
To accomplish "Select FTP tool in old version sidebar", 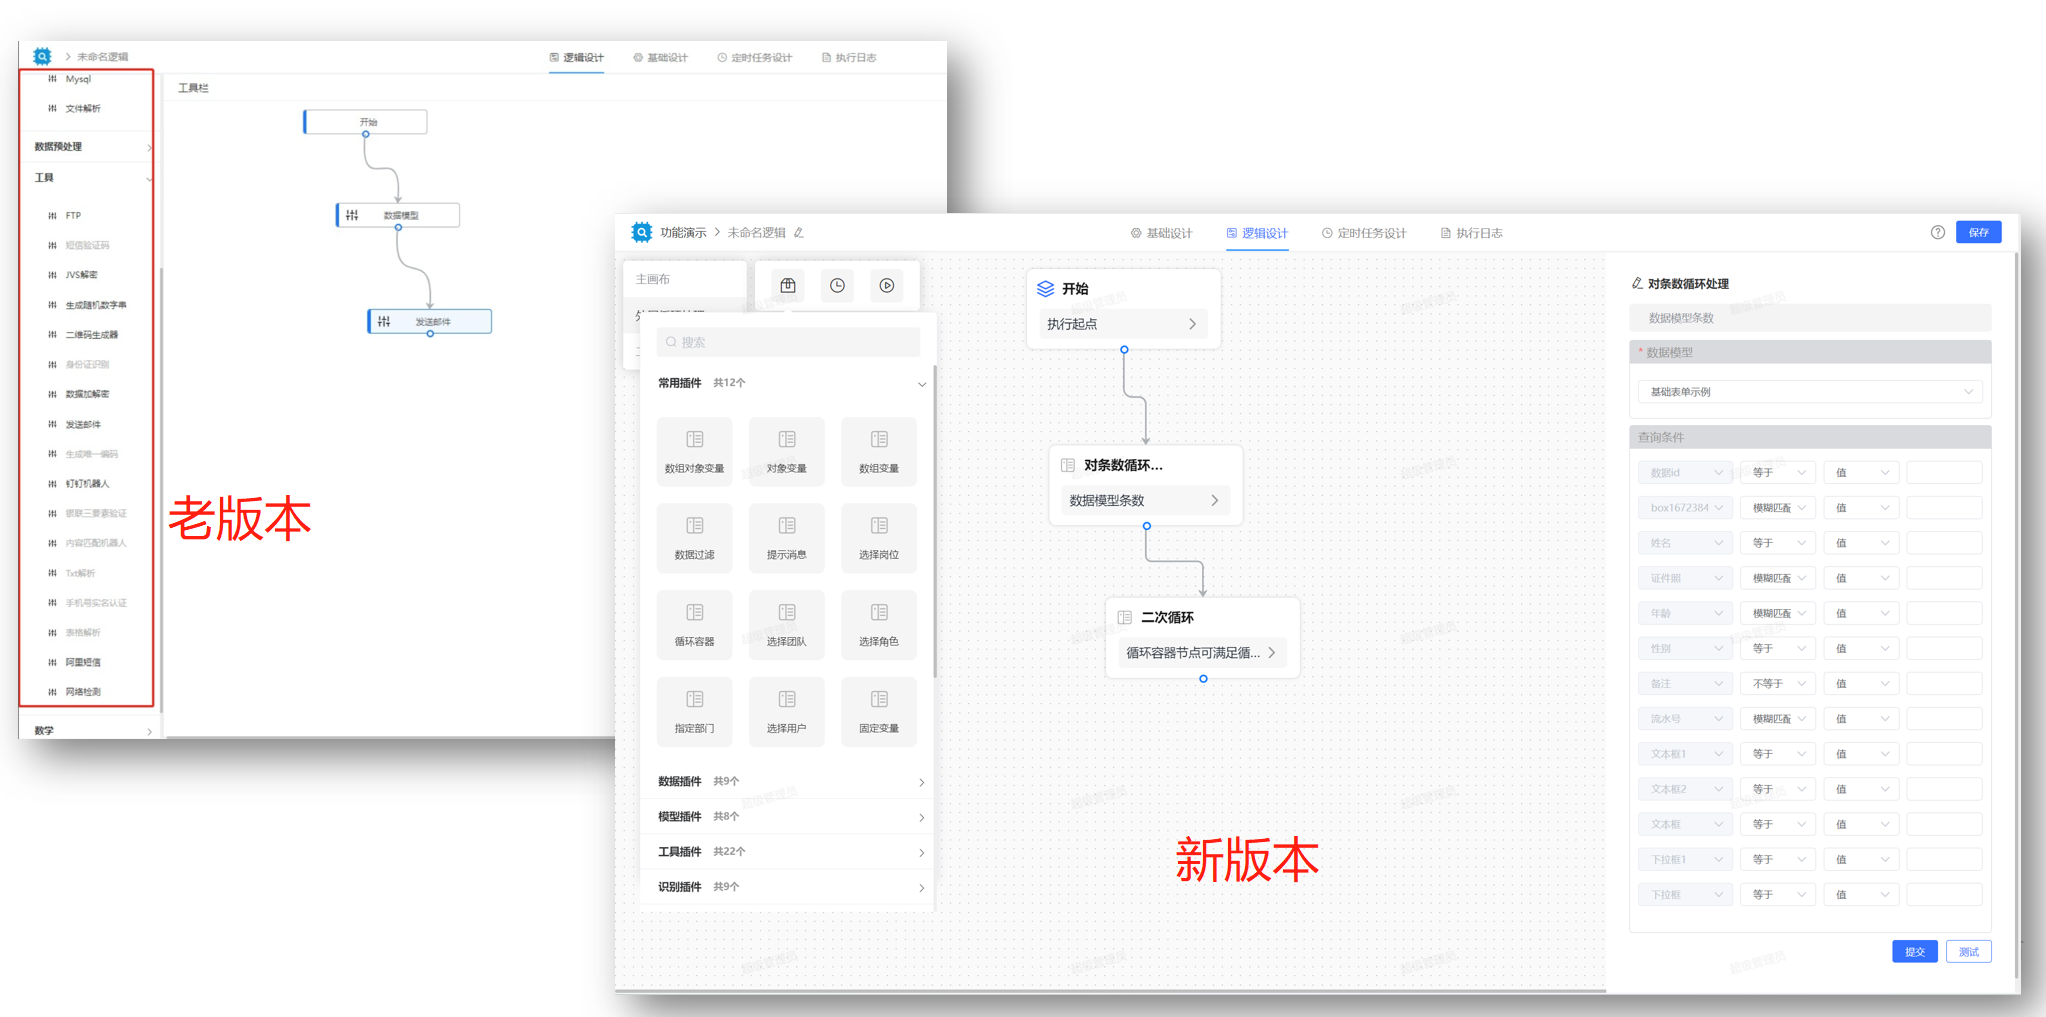I will tap(73, 215).
